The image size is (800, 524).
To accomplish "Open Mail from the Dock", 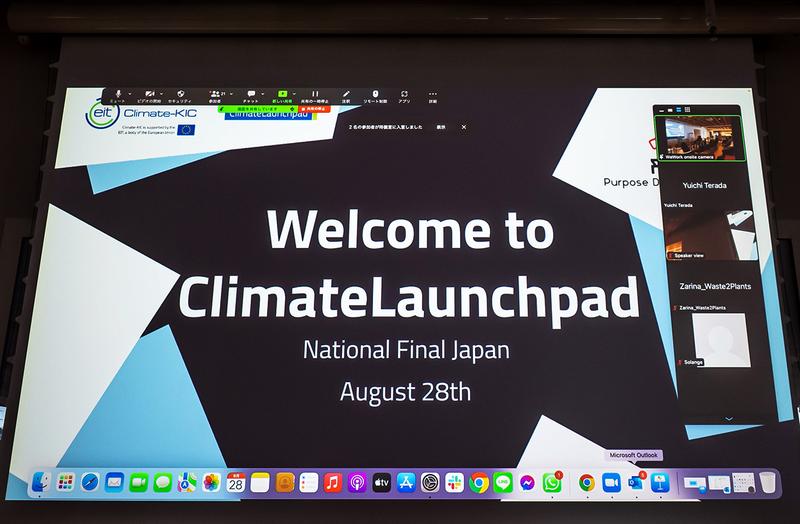I will click(114, 482).
